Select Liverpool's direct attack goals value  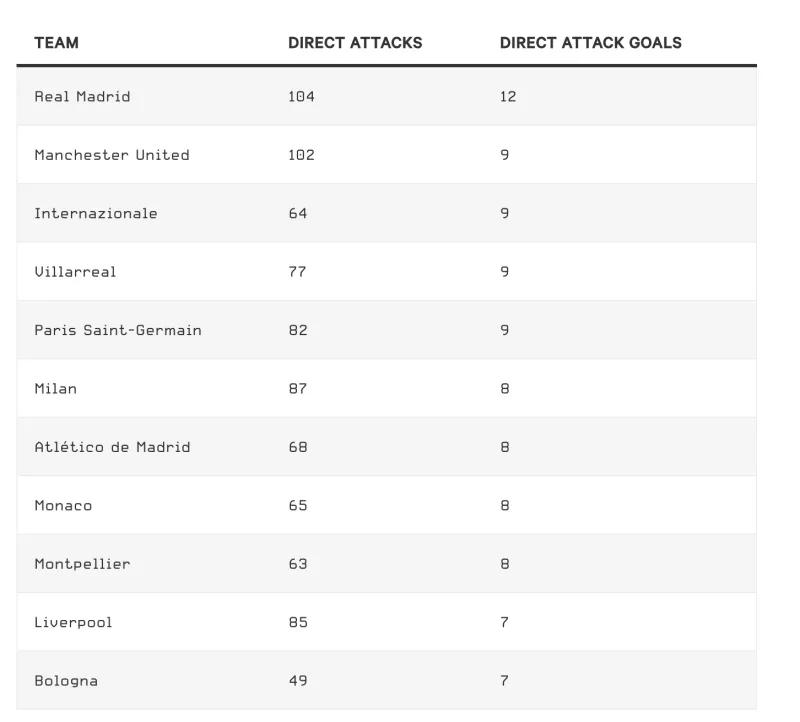504,622
